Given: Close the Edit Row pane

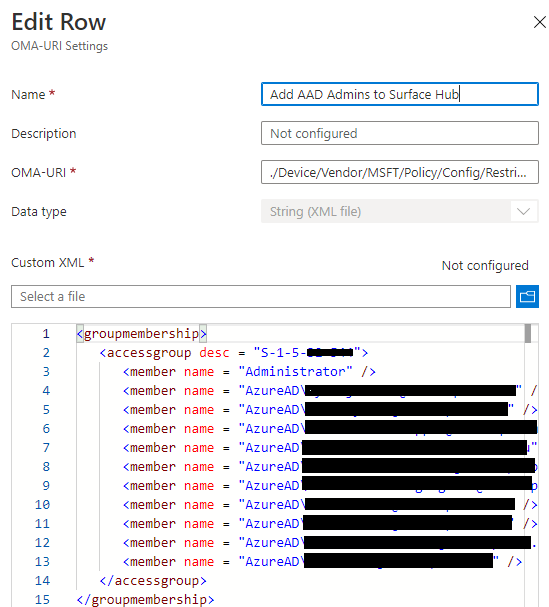Looking at the screenshot, I should coord(539,22).
